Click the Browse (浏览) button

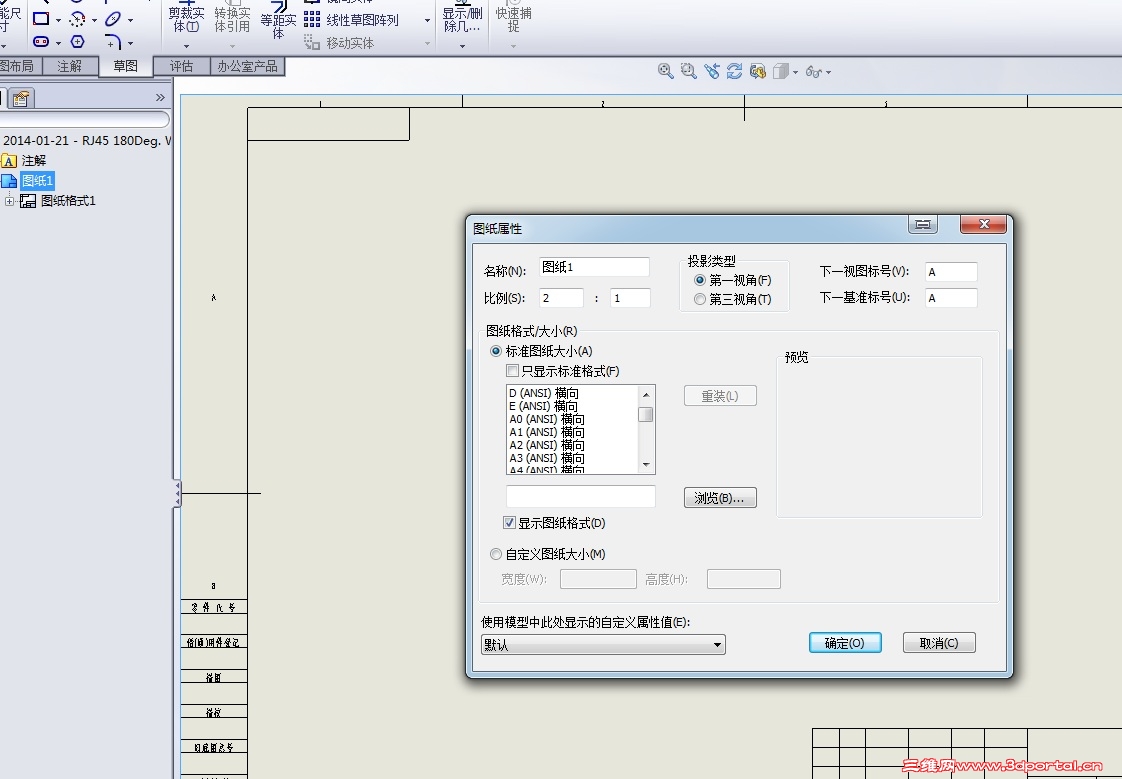click(720, 498)
